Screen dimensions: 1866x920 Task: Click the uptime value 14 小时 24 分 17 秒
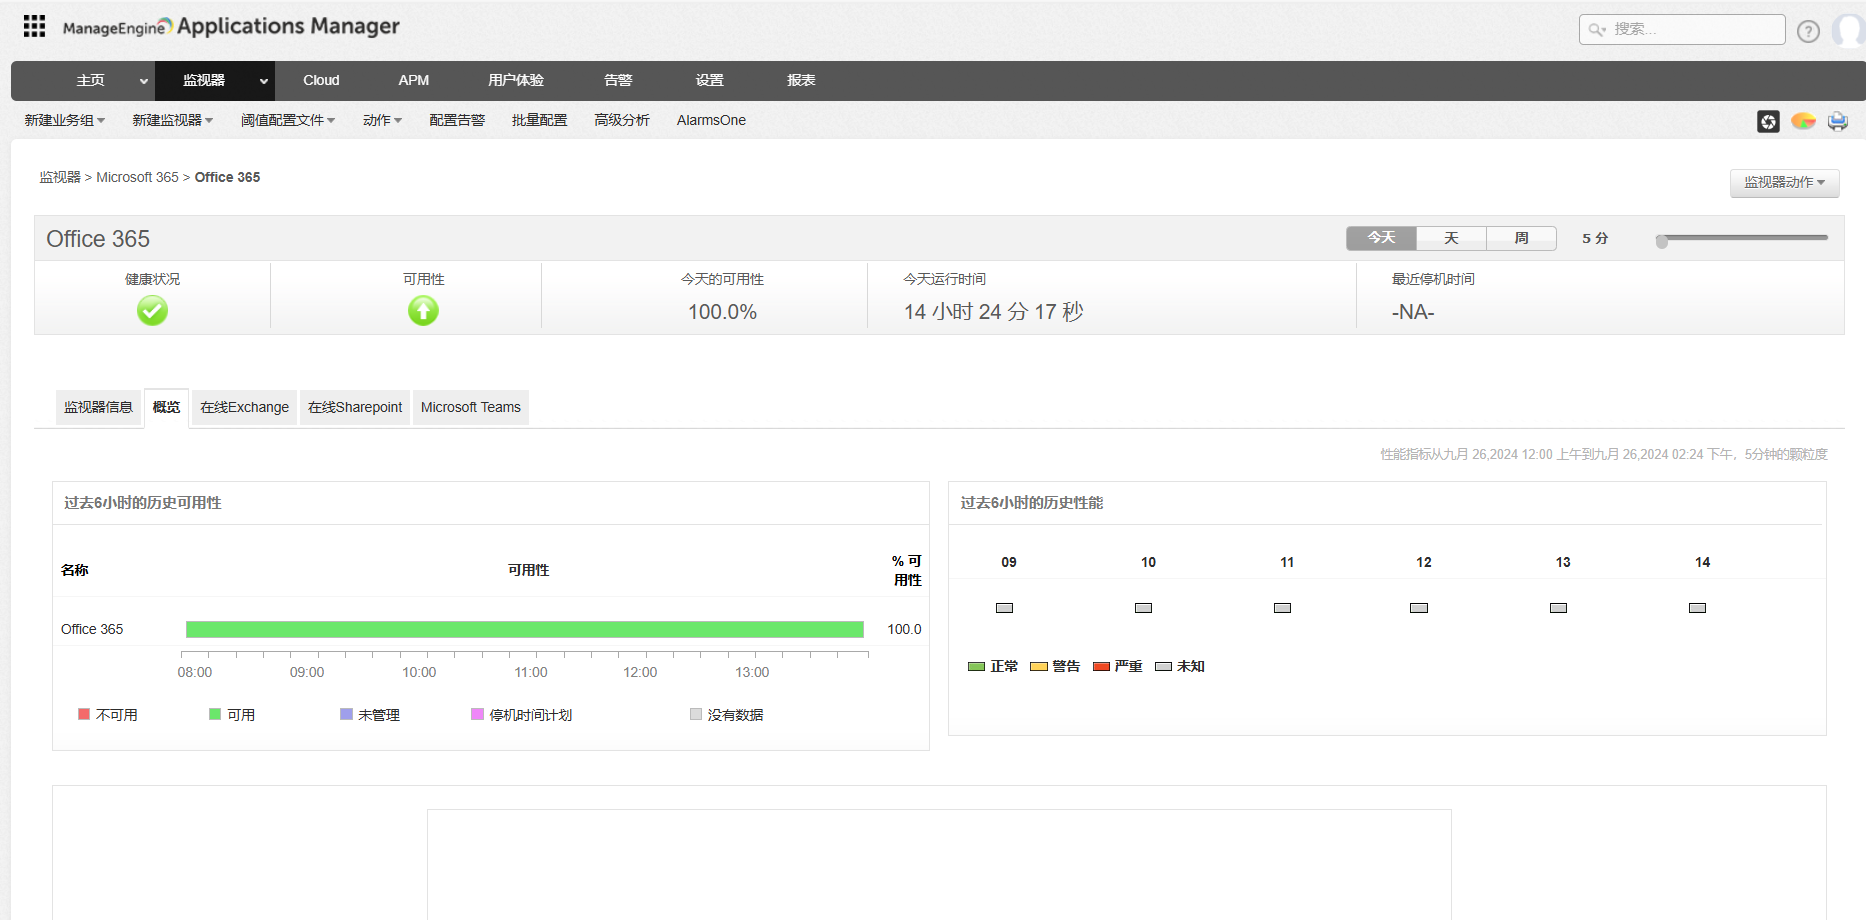(x=994, y=312)
